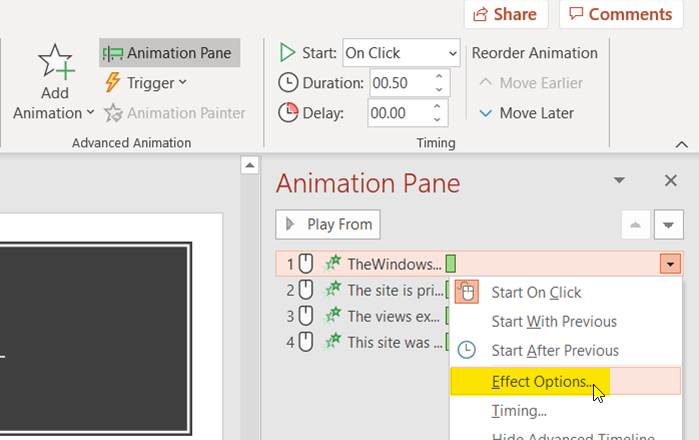
Task: Collapse the ribbon with the chevron
Action: (681, 144)
